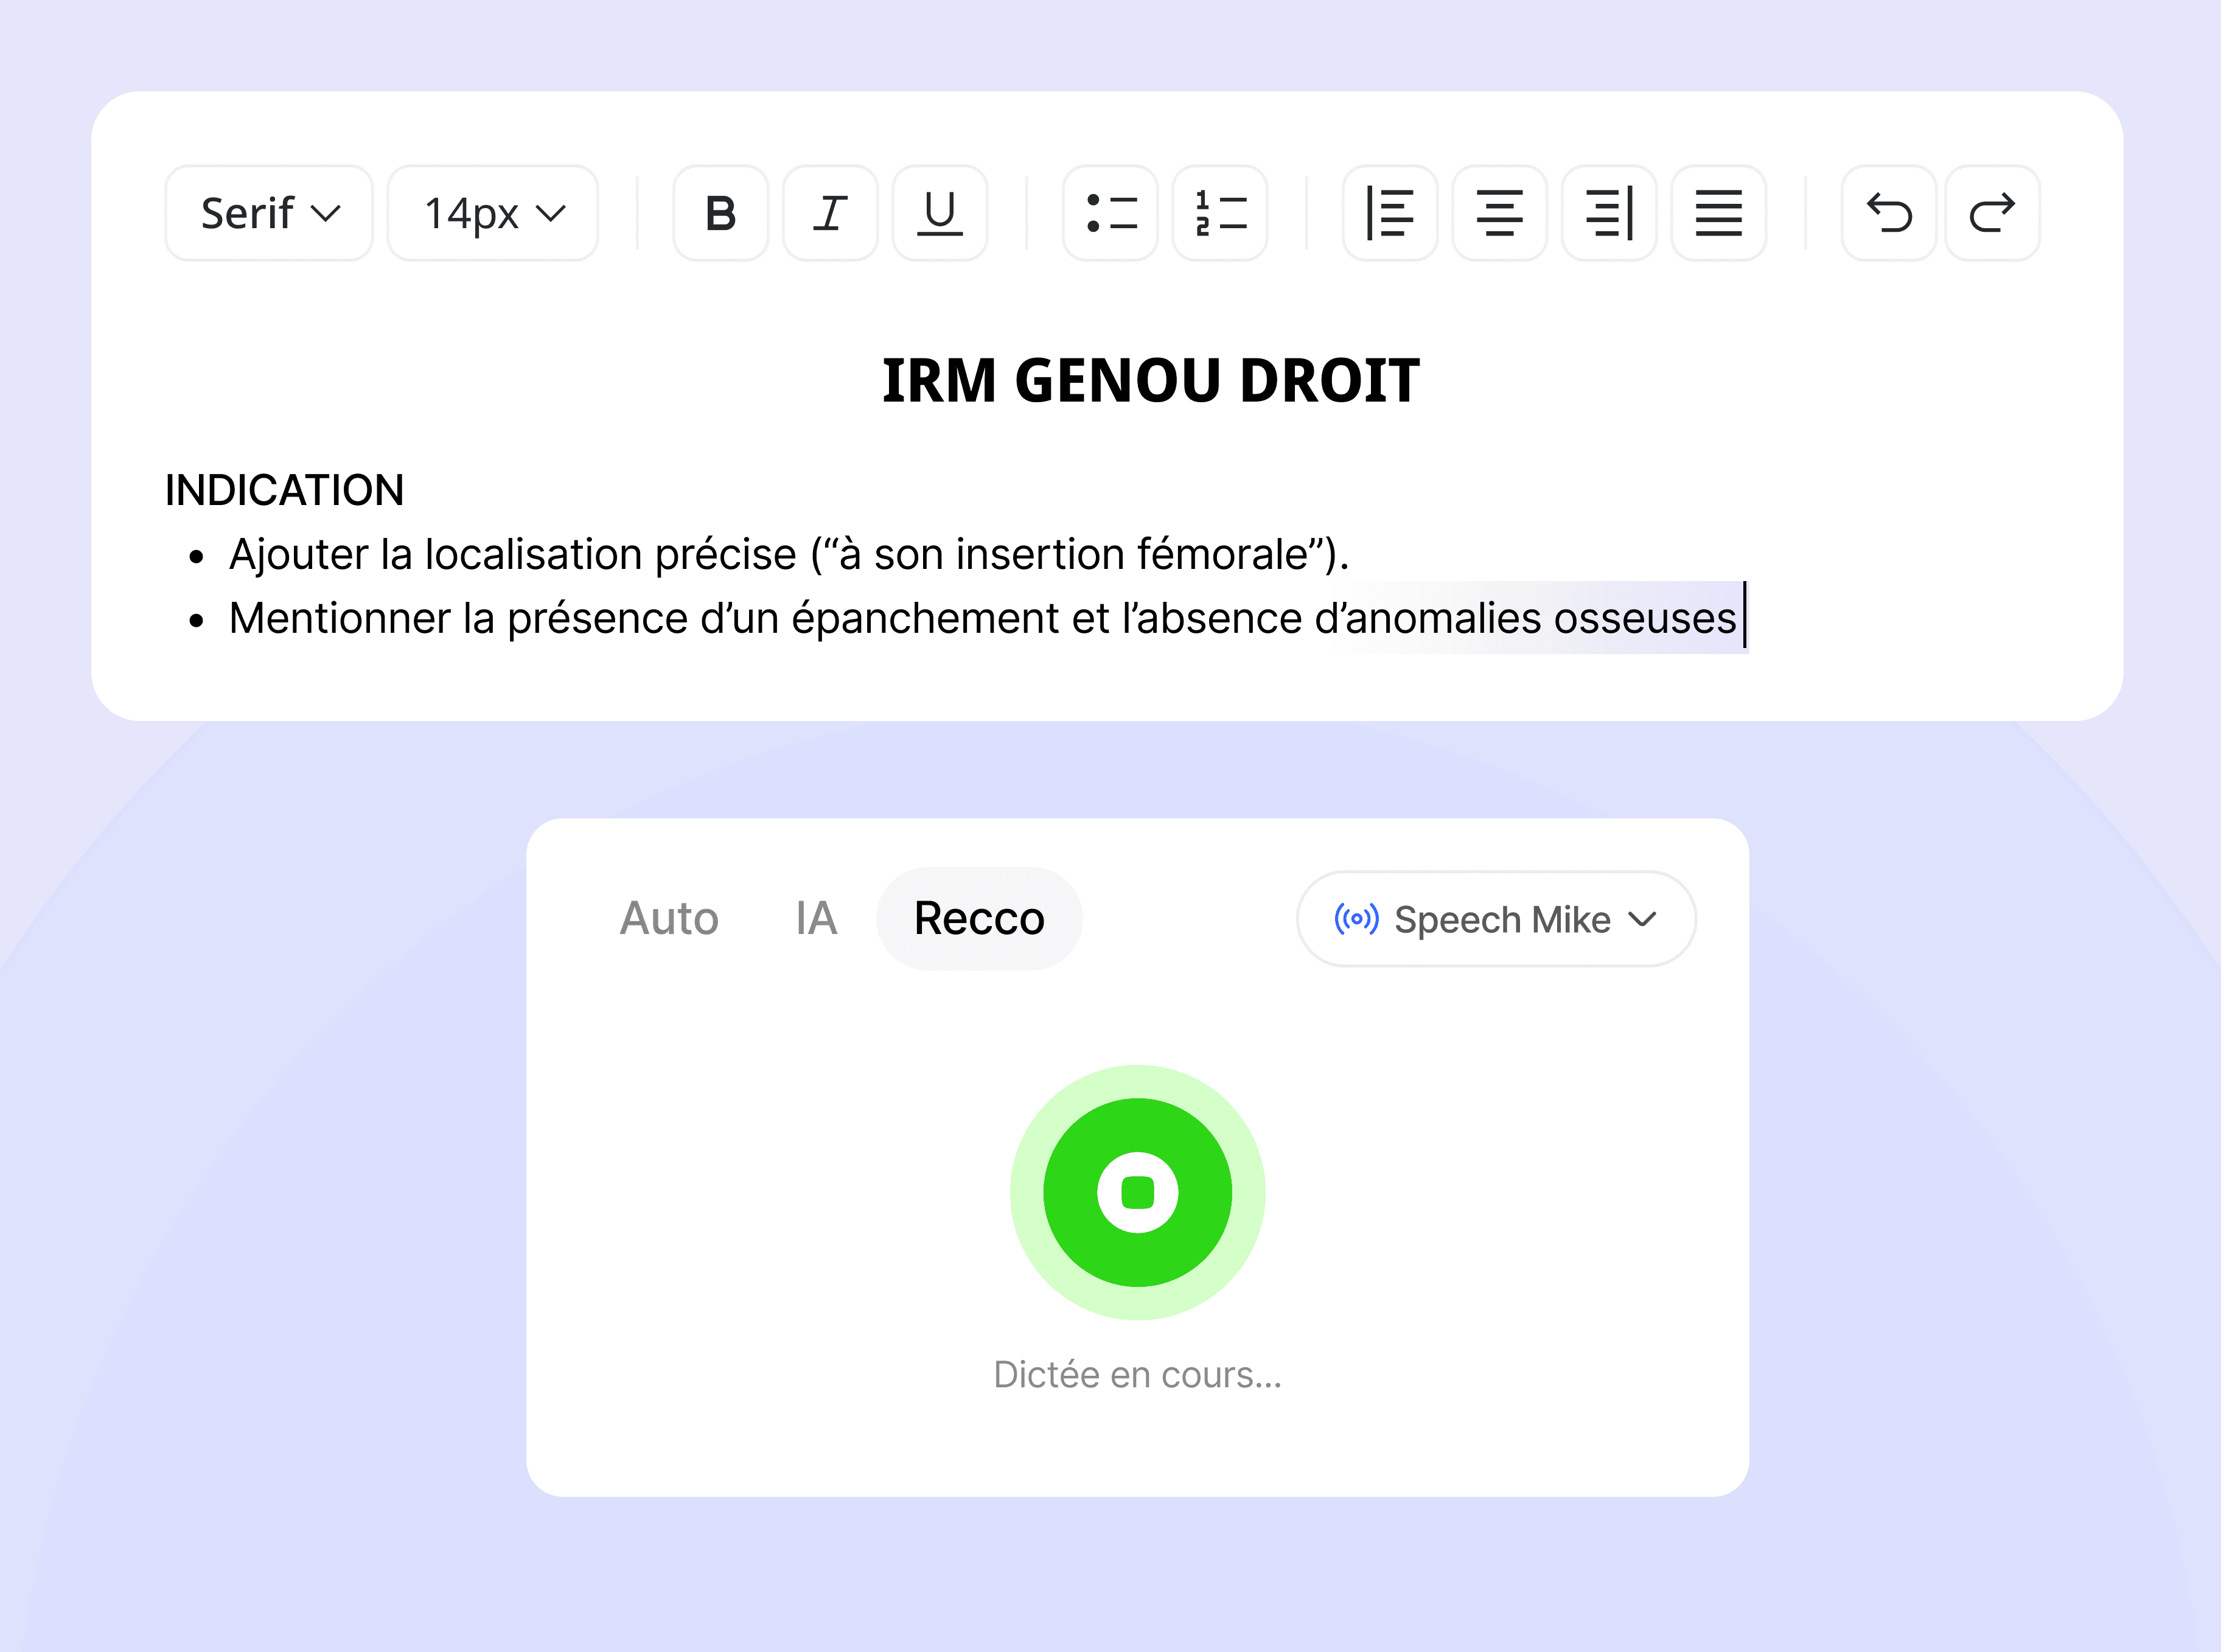Viewport: 2221px width, 1652px height.
Task: Switch to the IA tab
Action: click(816, 919)
